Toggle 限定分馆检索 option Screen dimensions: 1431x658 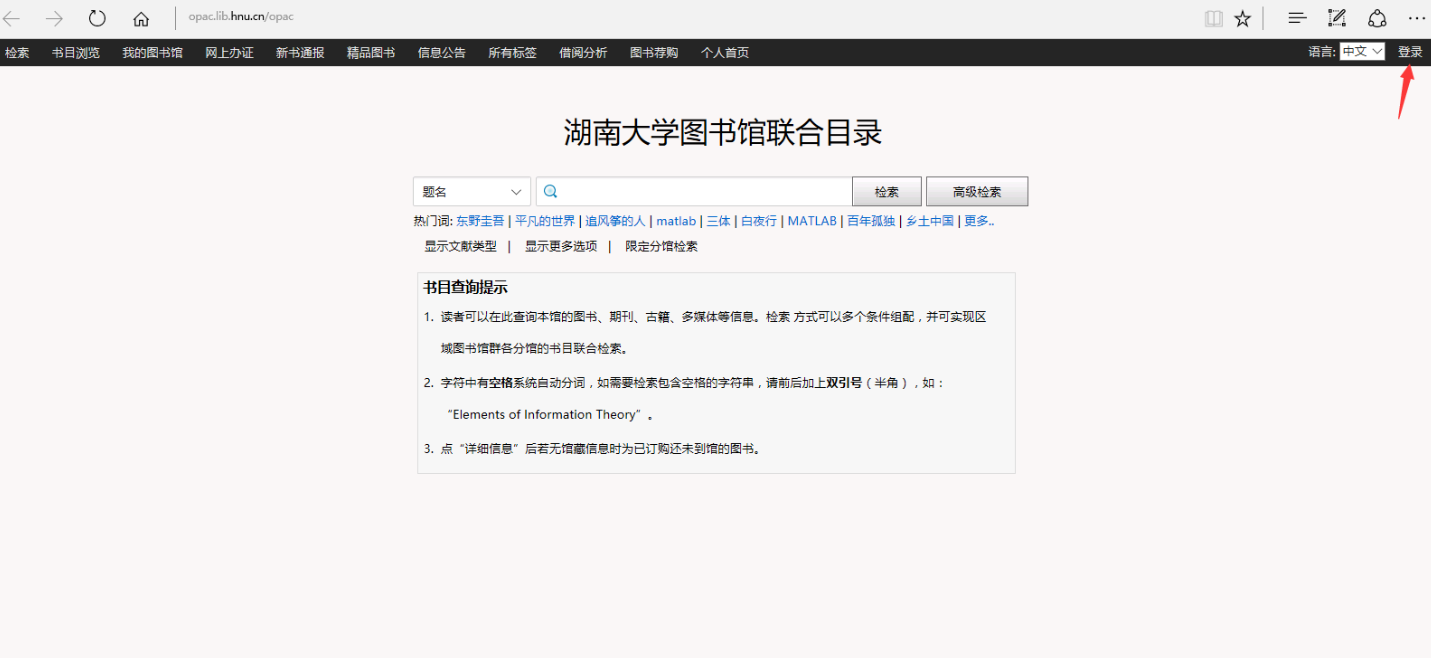point(662,246)
